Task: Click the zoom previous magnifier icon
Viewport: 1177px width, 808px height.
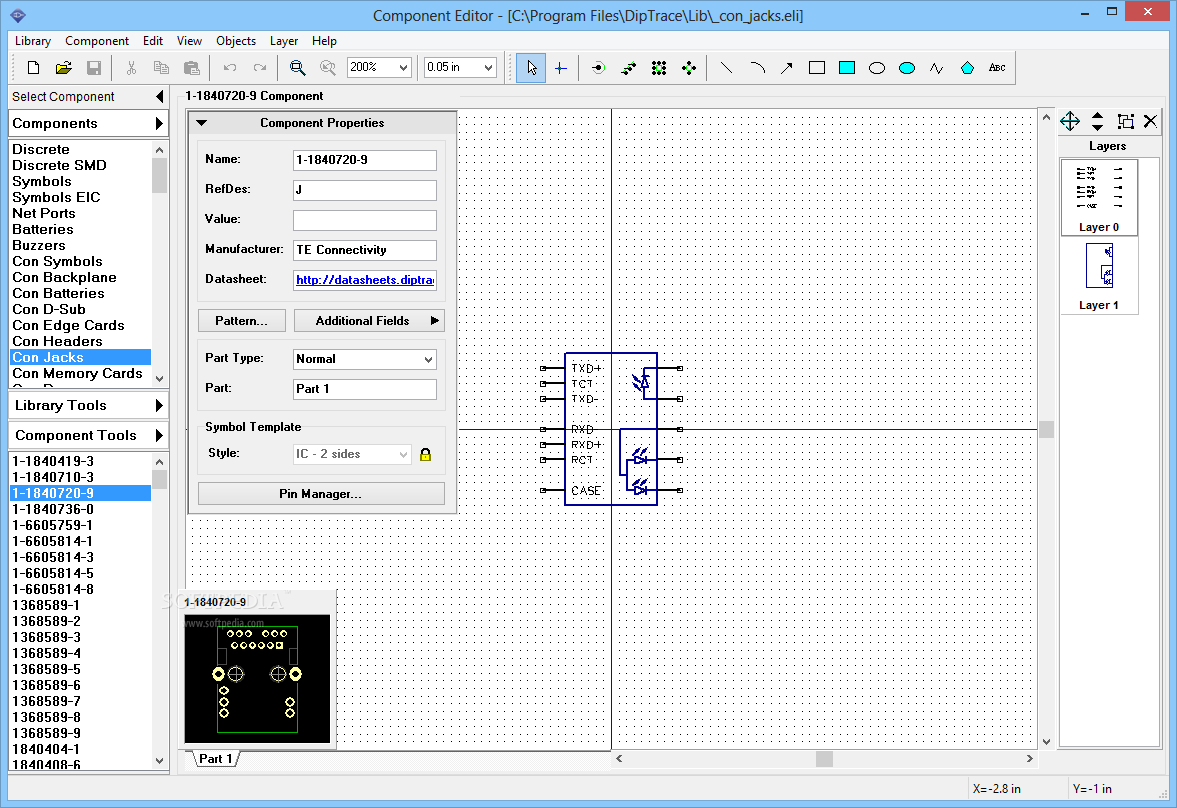Action: point(327,68)
